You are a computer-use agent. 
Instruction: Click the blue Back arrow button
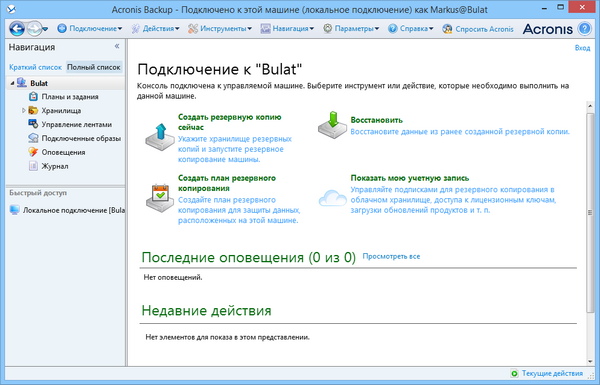[17, 29]
